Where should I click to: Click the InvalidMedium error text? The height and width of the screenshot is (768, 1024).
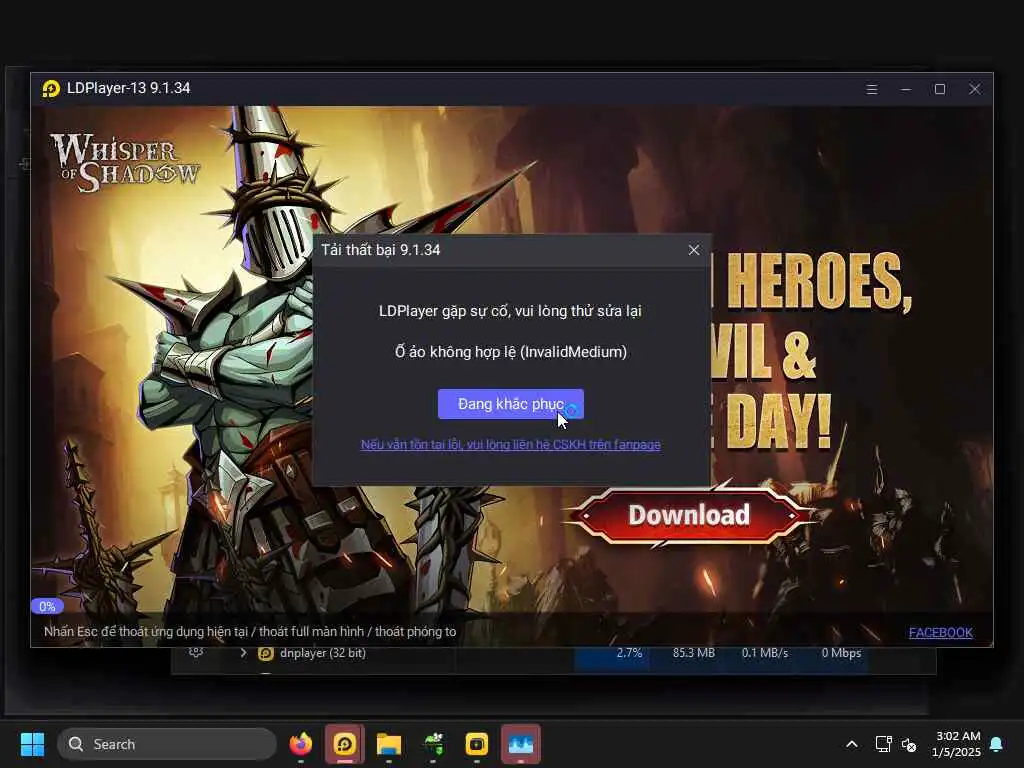coord(510,352)
